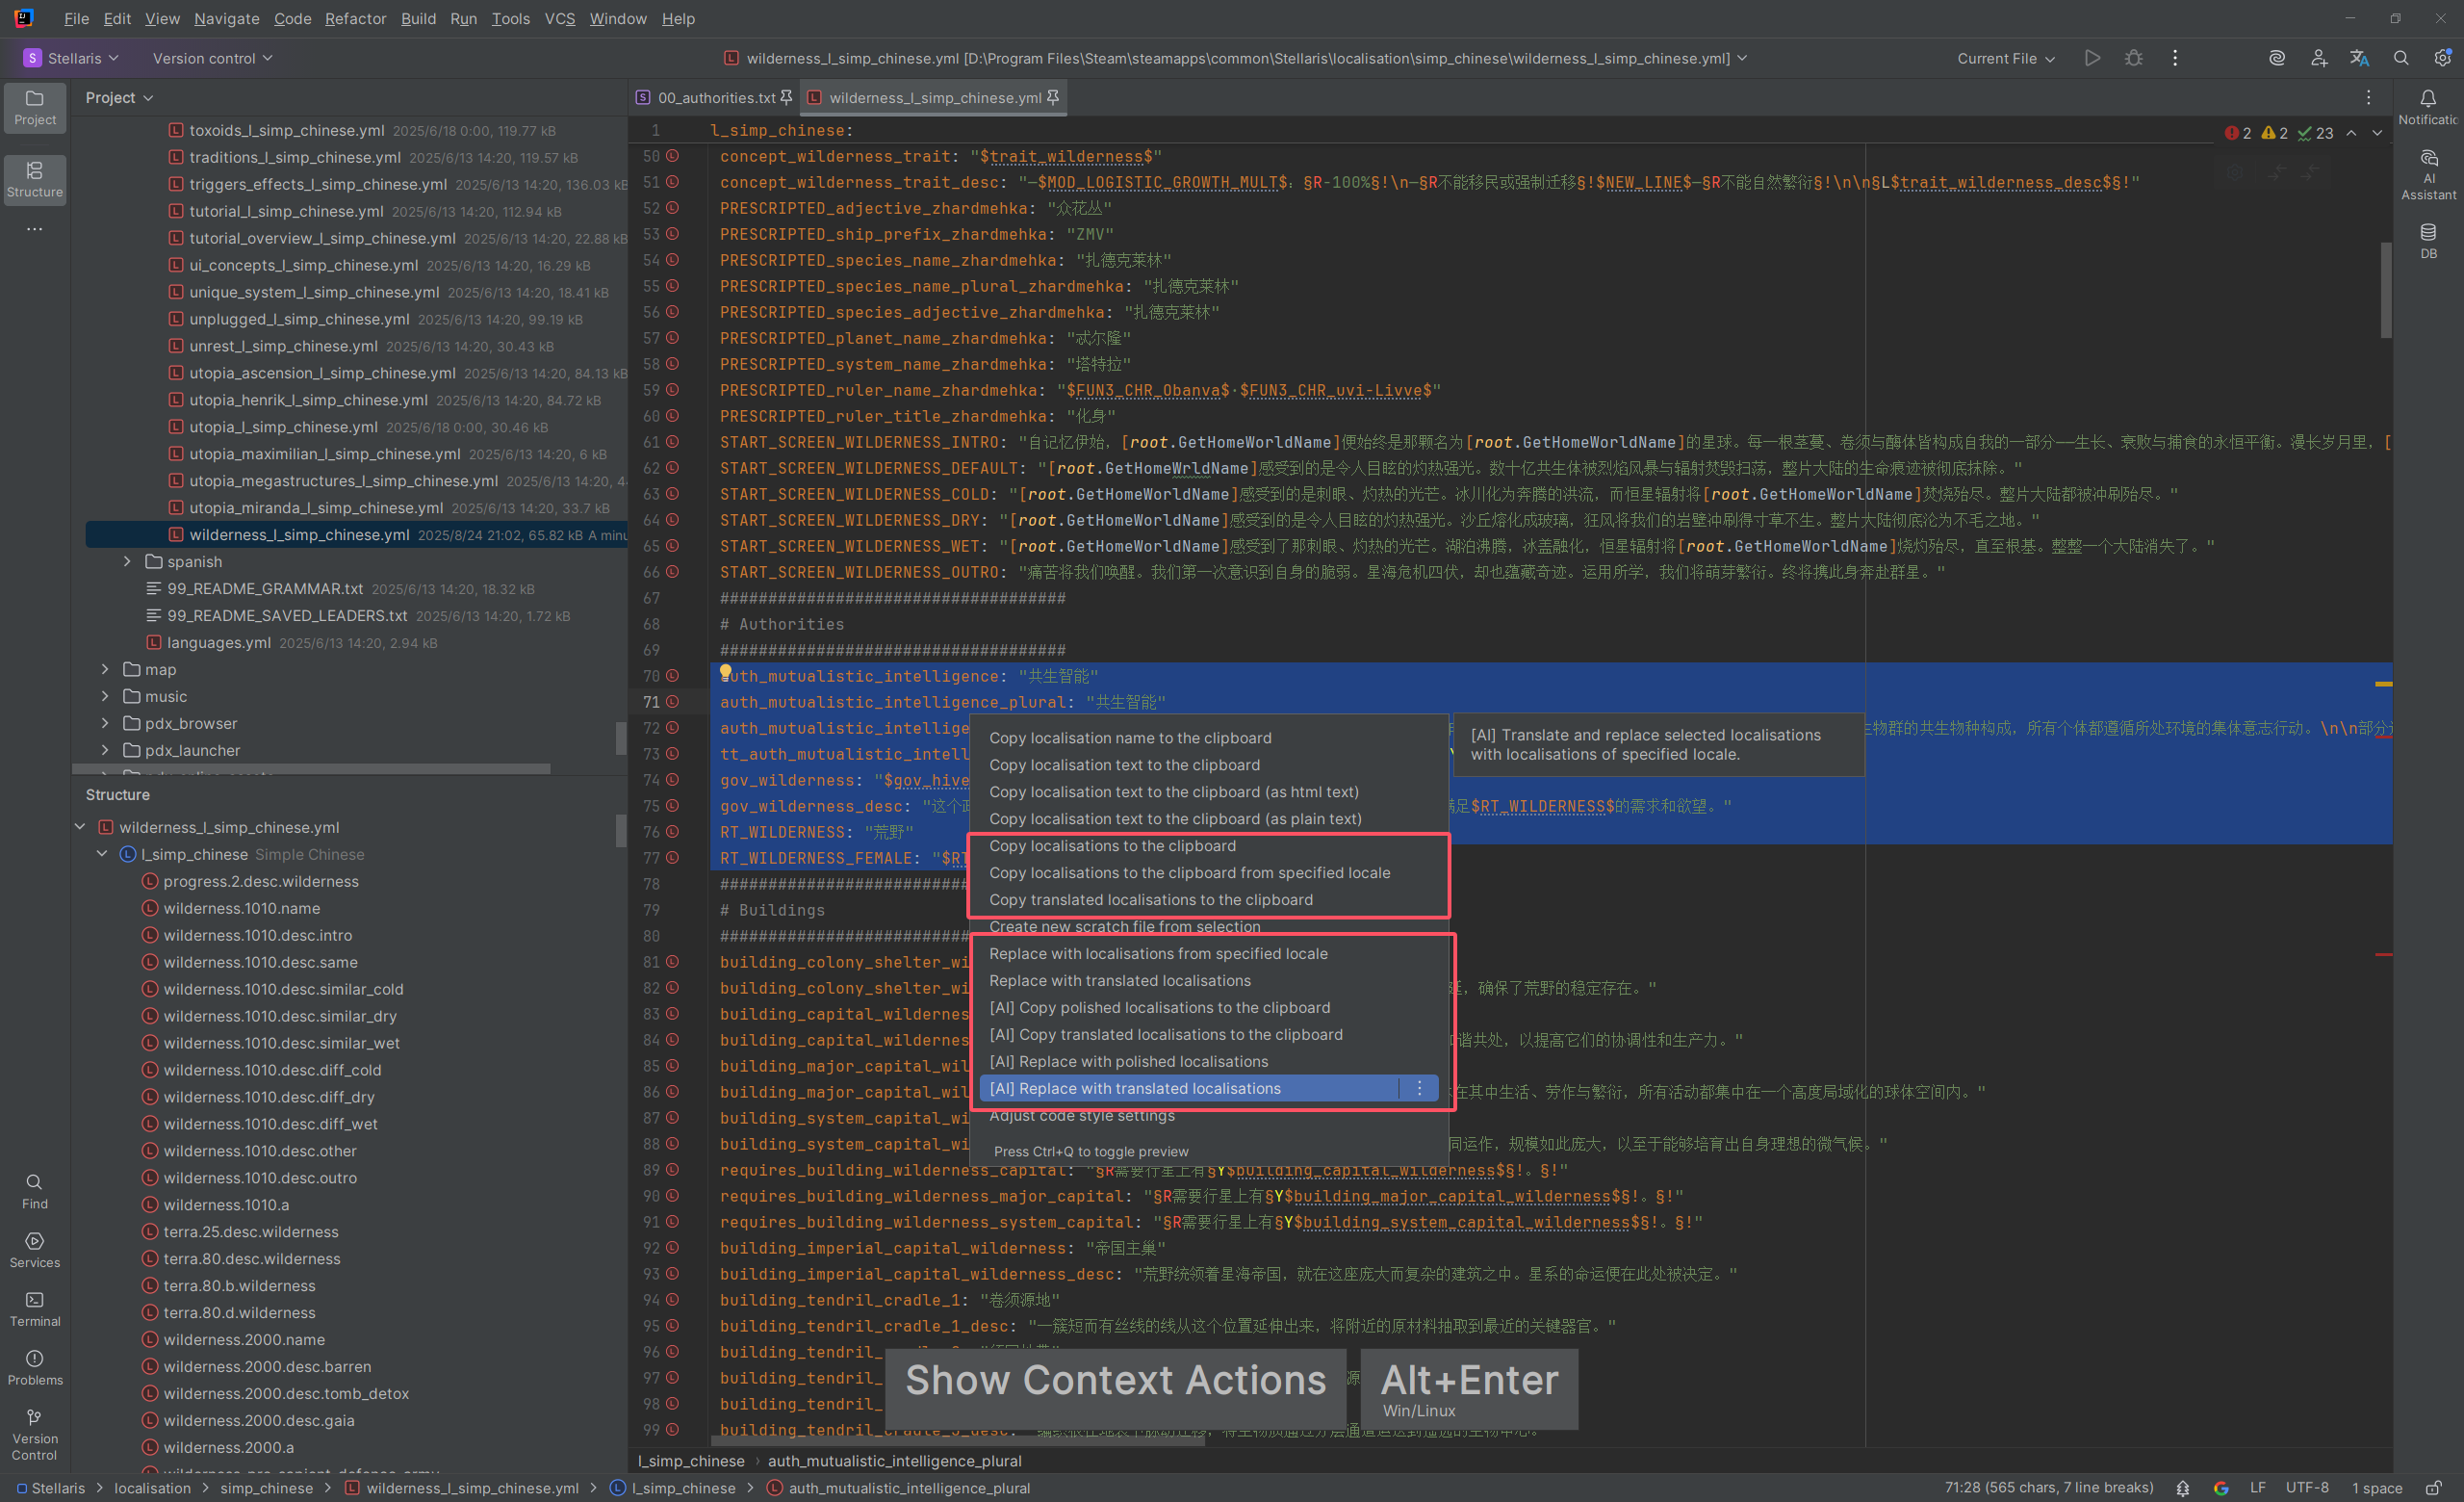Open the Problems tool window
Screen dimensions: 2464x1502
coord(35,1367)
